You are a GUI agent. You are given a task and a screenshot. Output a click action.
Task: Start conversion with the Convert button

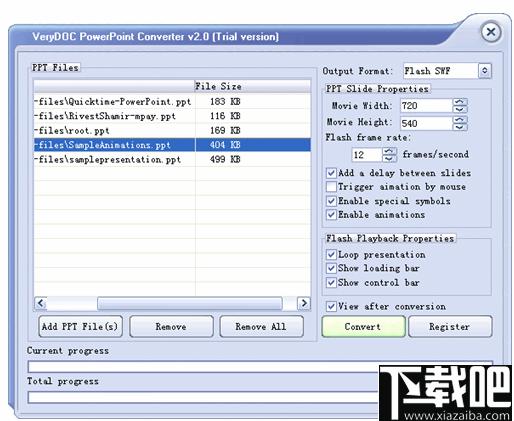point(364,327)
